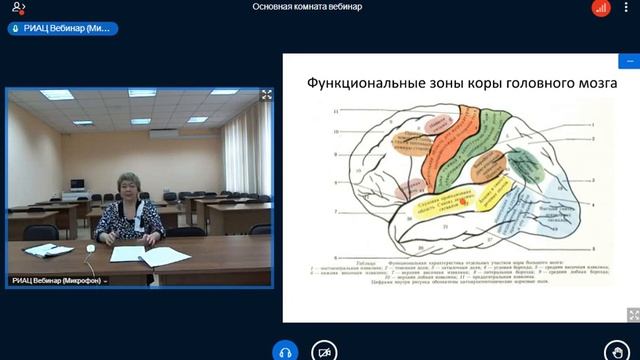This screenshot has width=640, height=360.
Task: Click the webcam video of the presenter
Action: (x=140, y=188)
